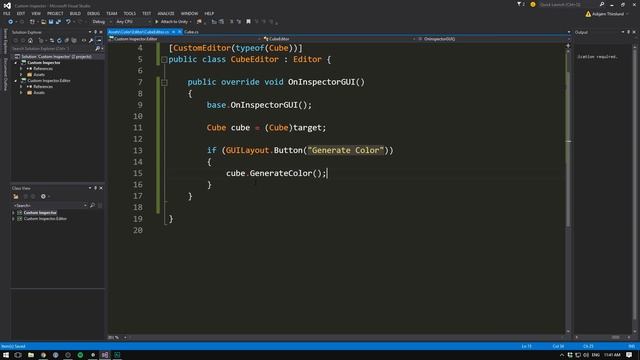
Task: Open the HELP menu
Action: (x=209, y=13)
